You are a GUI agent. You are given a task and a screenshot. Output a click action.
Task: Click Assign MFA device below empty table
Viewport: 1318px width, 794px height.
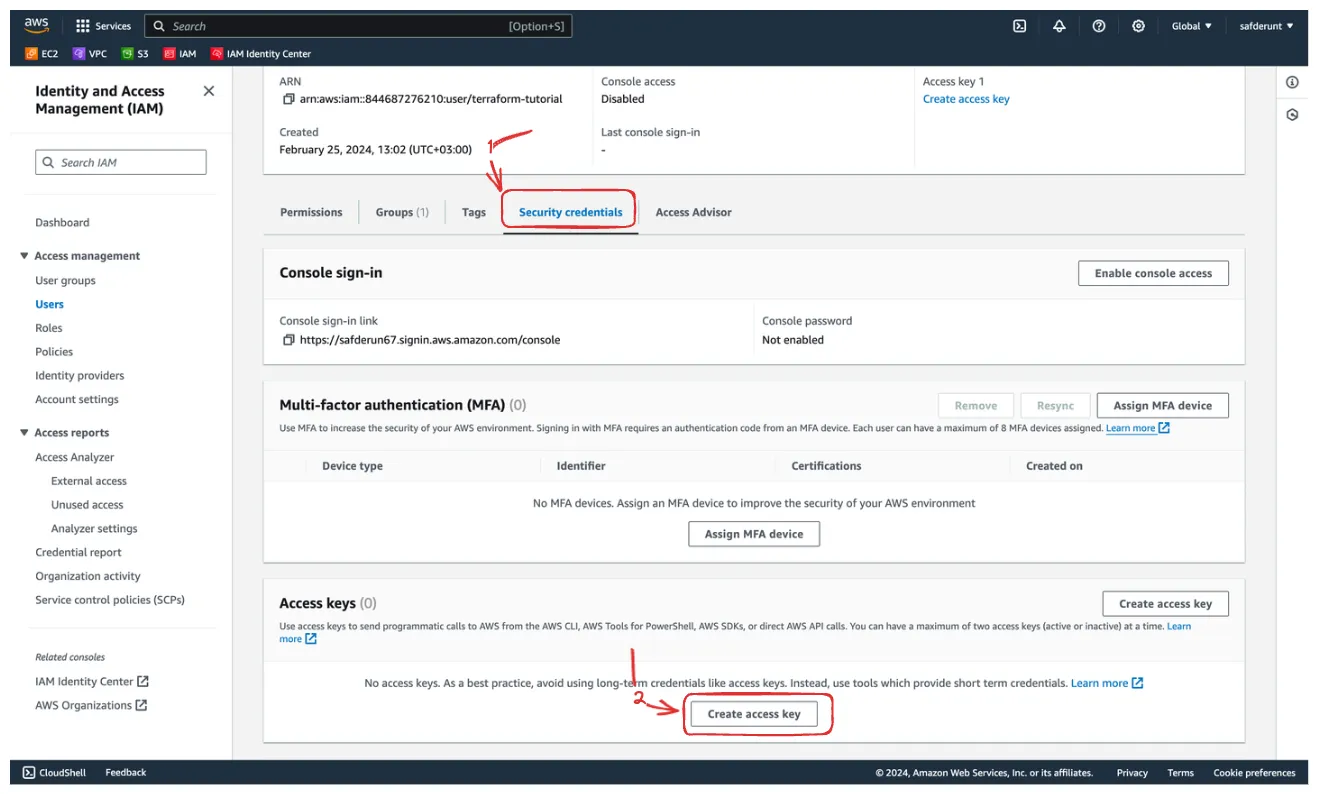point(754,534)
